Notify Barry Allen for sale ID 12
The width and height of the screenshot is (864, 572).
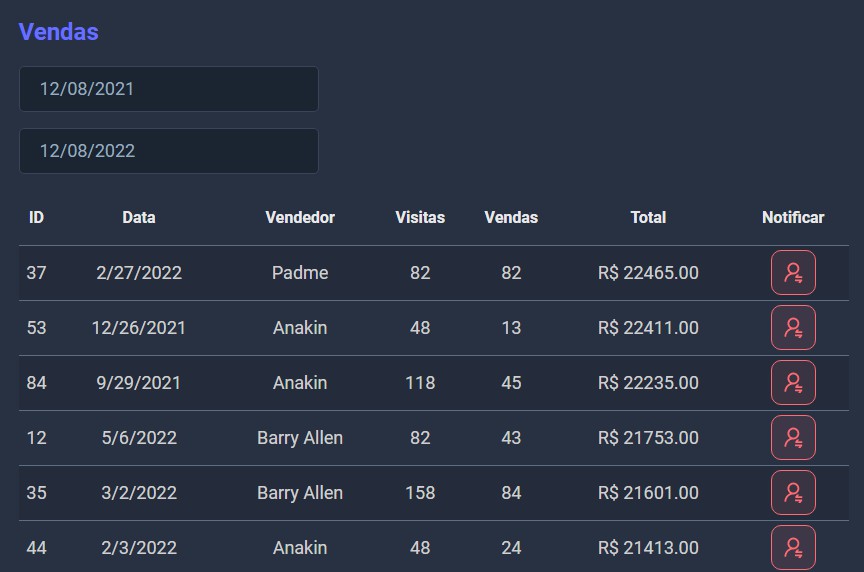point(793,438)
